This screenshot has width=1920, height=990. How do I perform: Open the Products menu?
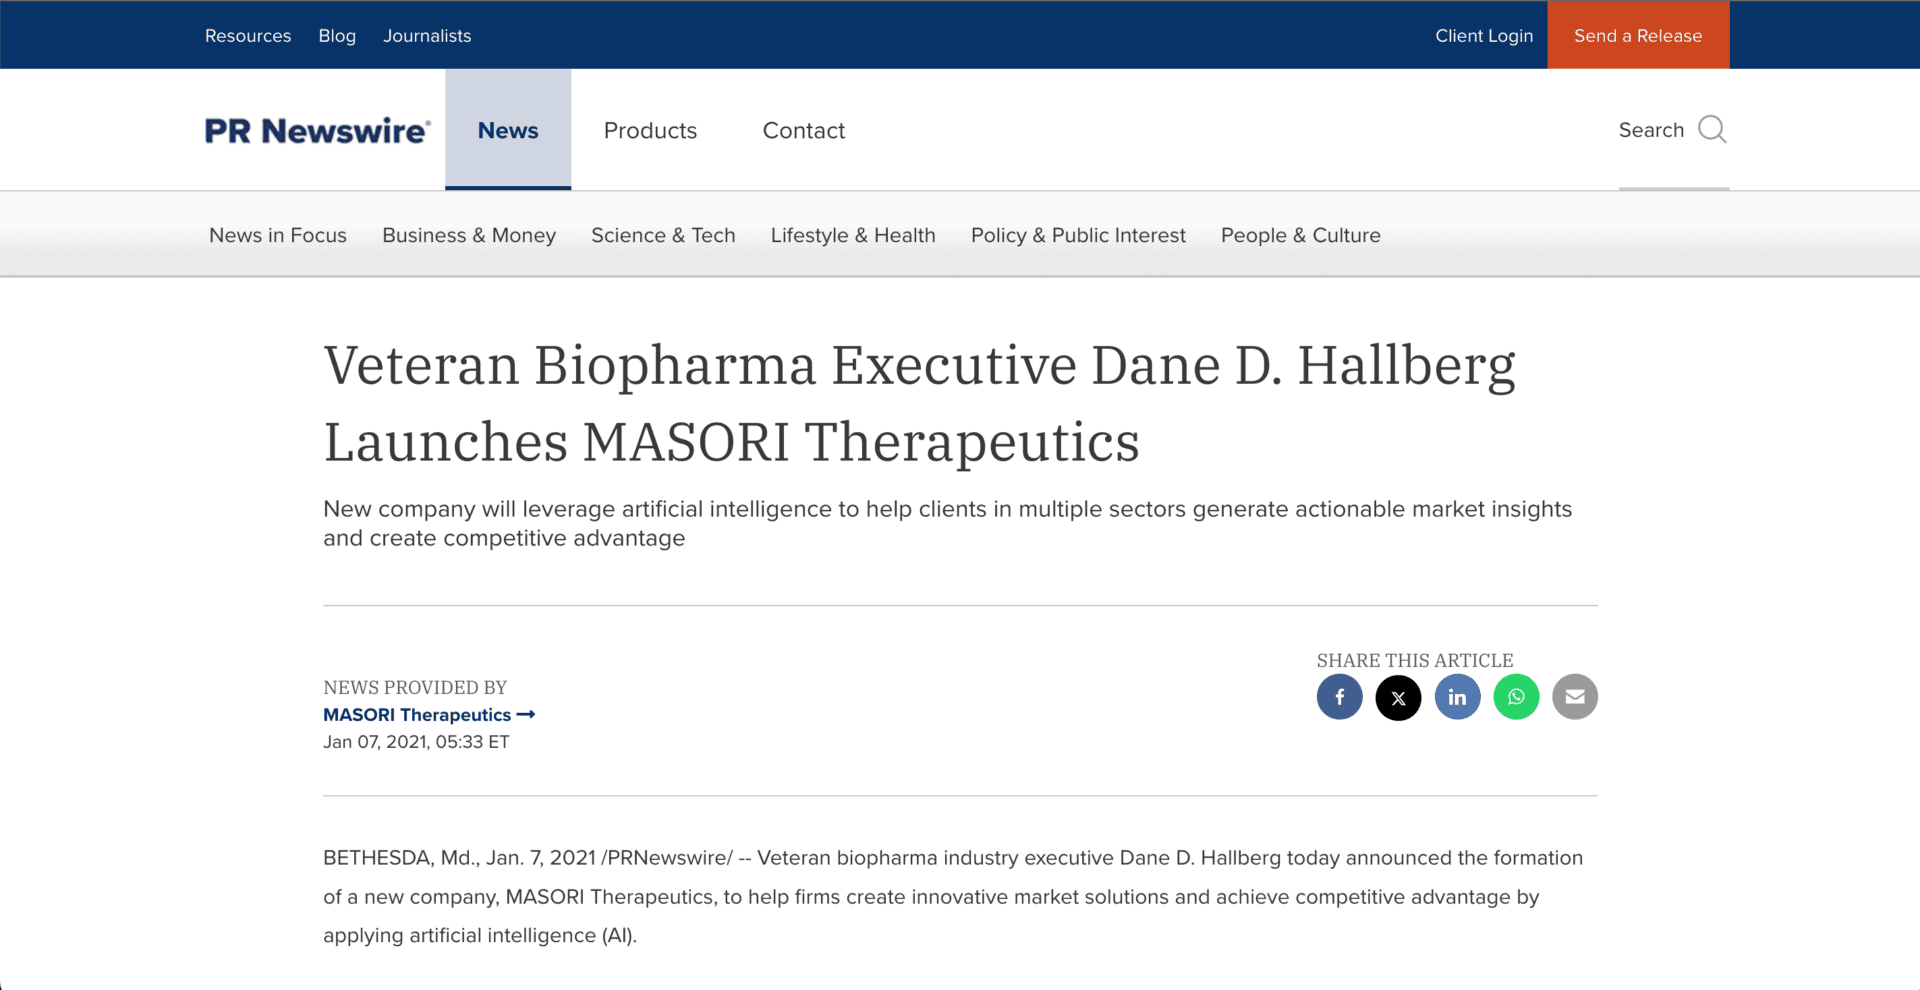pos(650,131)
